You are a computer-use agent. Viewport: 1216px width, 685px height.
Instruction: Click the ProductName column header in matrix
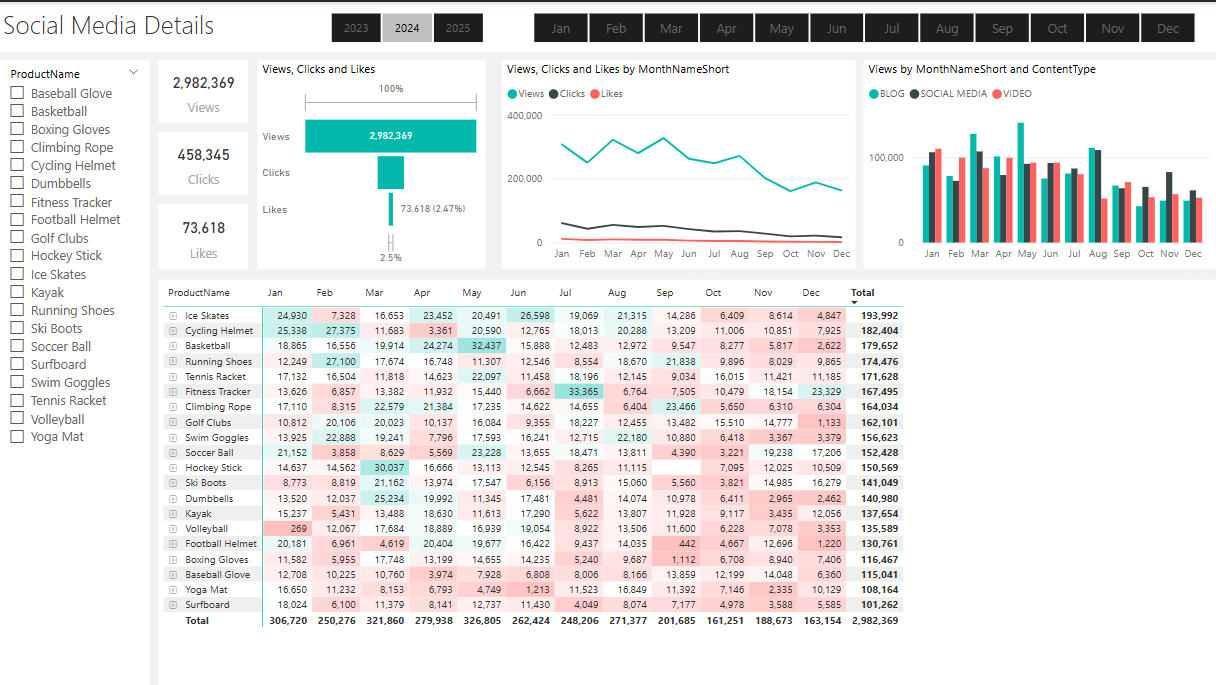pos(199,293)
